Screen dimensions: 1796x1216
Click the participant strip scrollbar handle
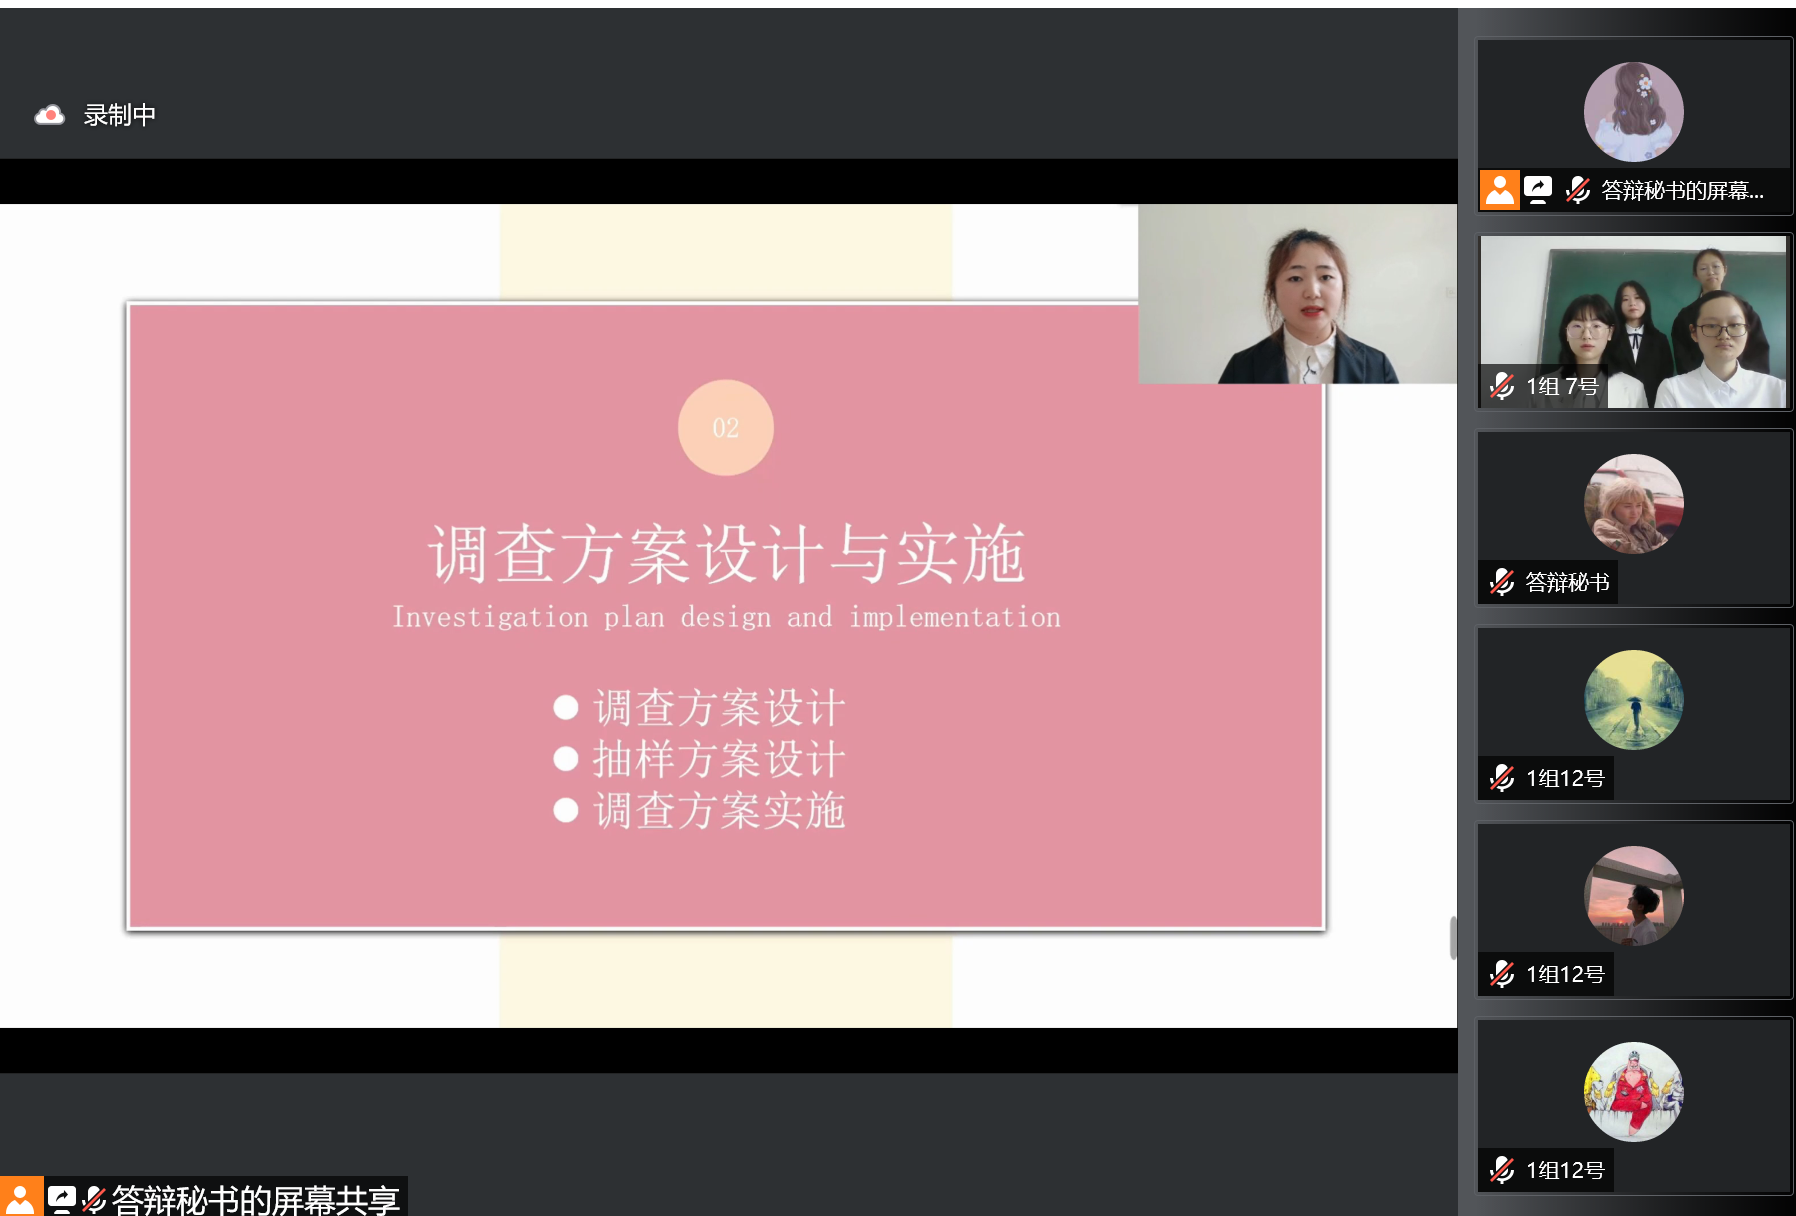1453,937
